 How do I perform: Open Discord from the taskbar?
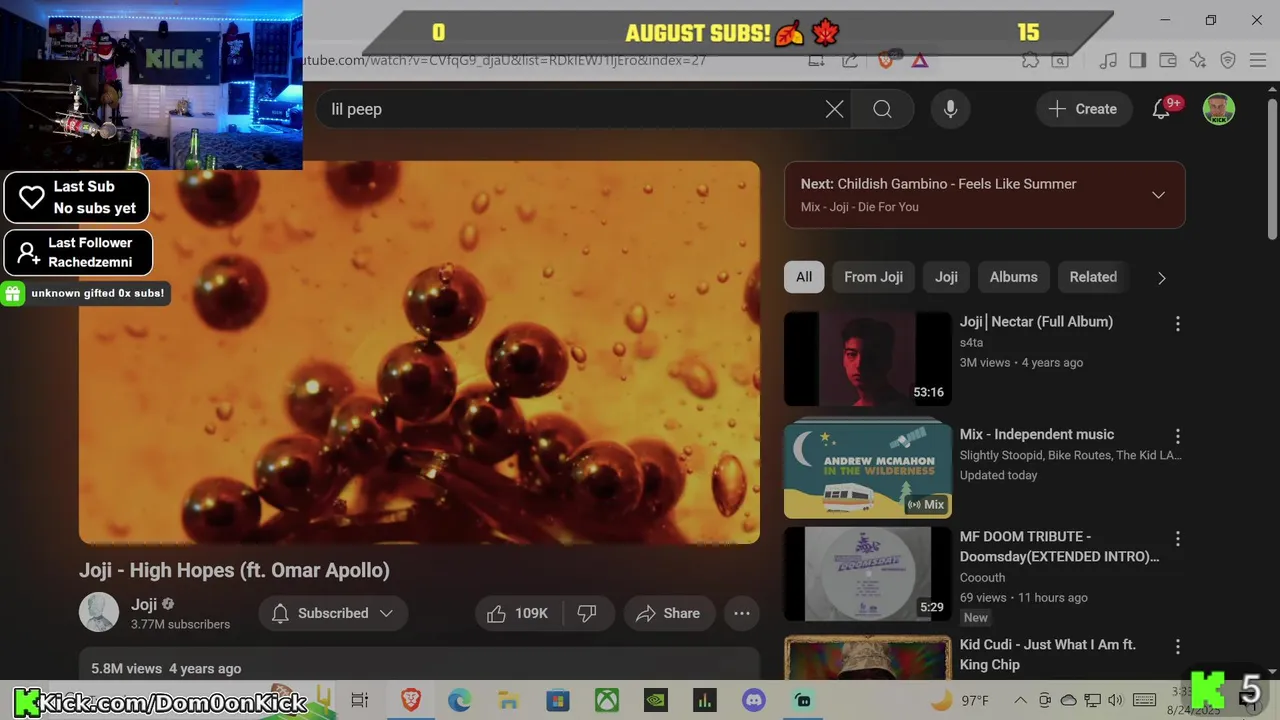coord(754,701)
